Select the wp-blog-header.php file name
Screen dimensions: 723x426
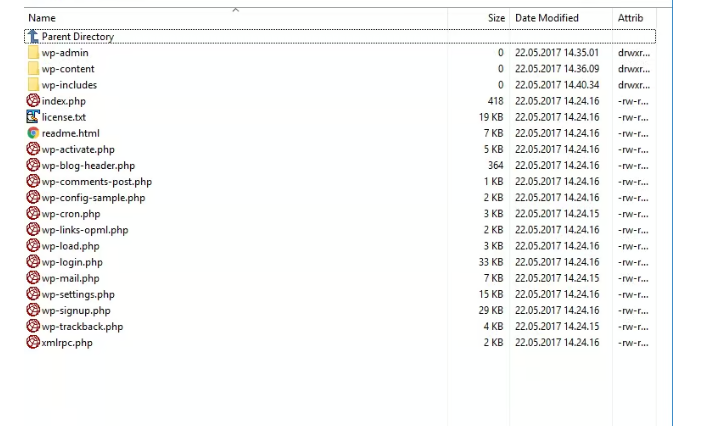[x=88, y=166]
